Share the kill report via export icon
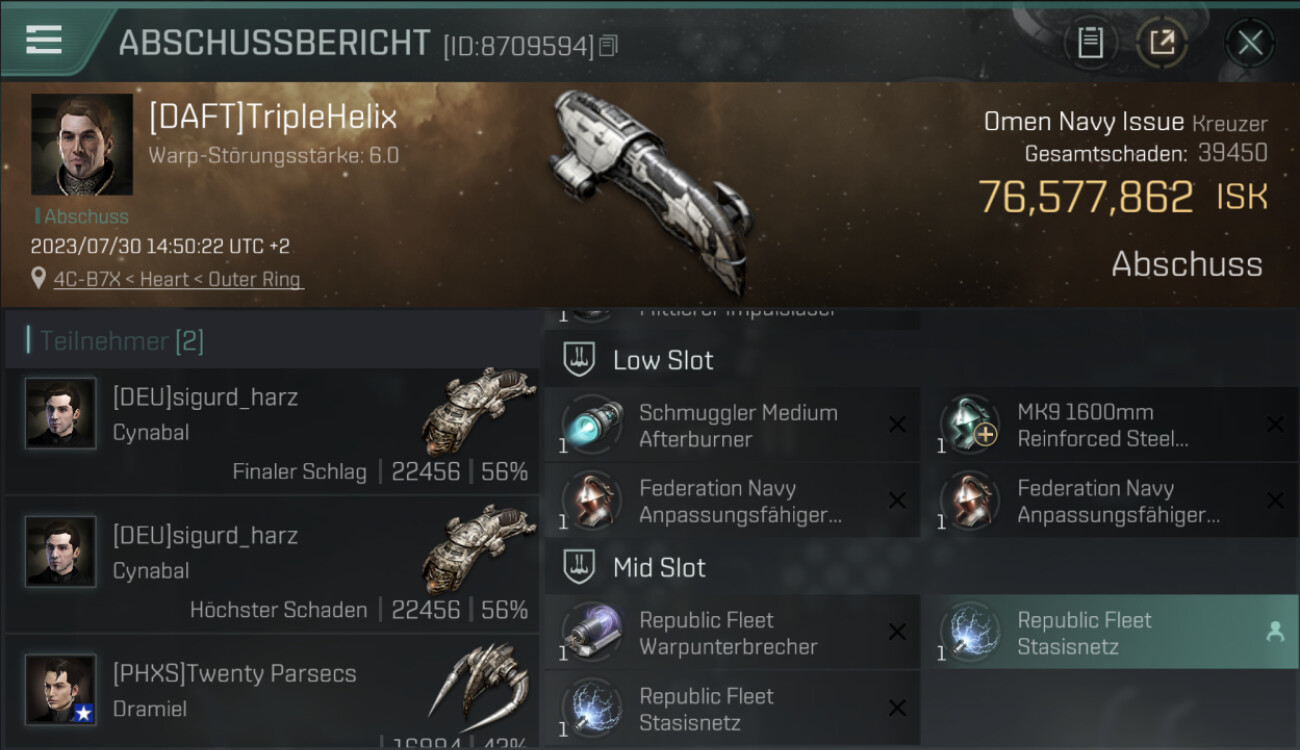This screenshot has width=1300, height=750. click(x=1161, y=43)
